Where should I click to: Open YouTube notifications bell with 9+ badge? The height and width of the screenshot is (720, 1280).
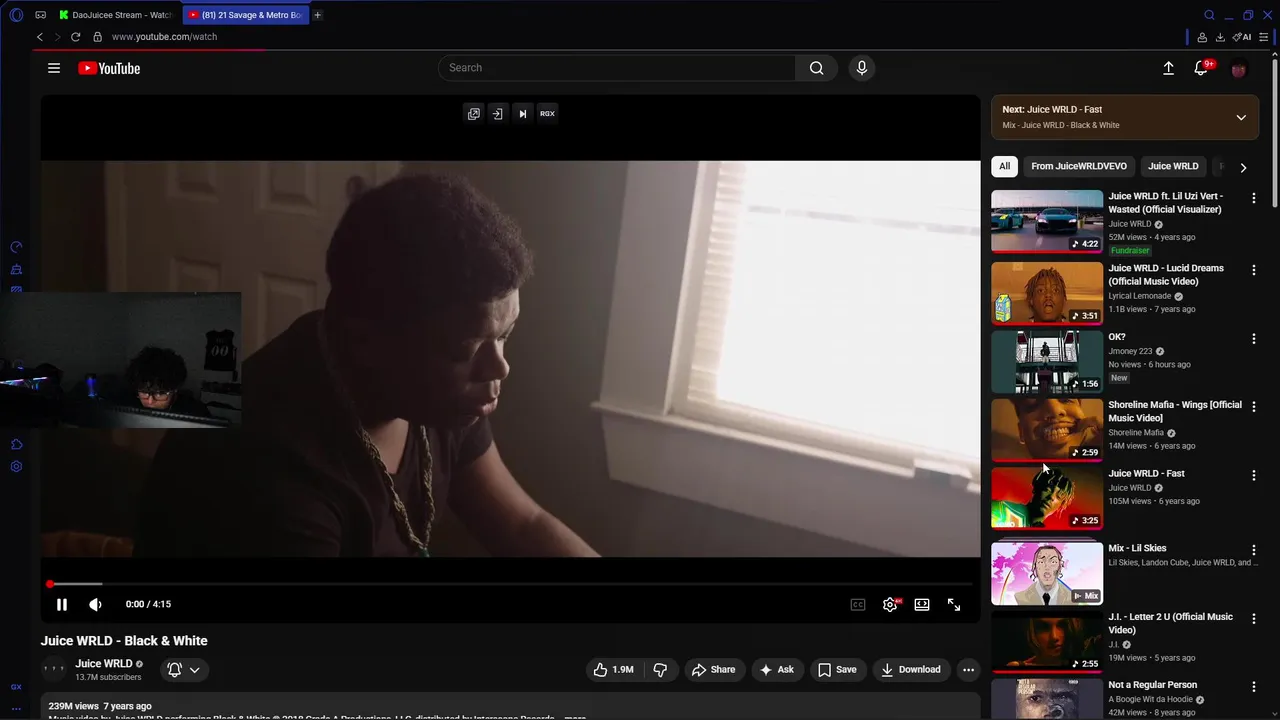coord(1202,68)
